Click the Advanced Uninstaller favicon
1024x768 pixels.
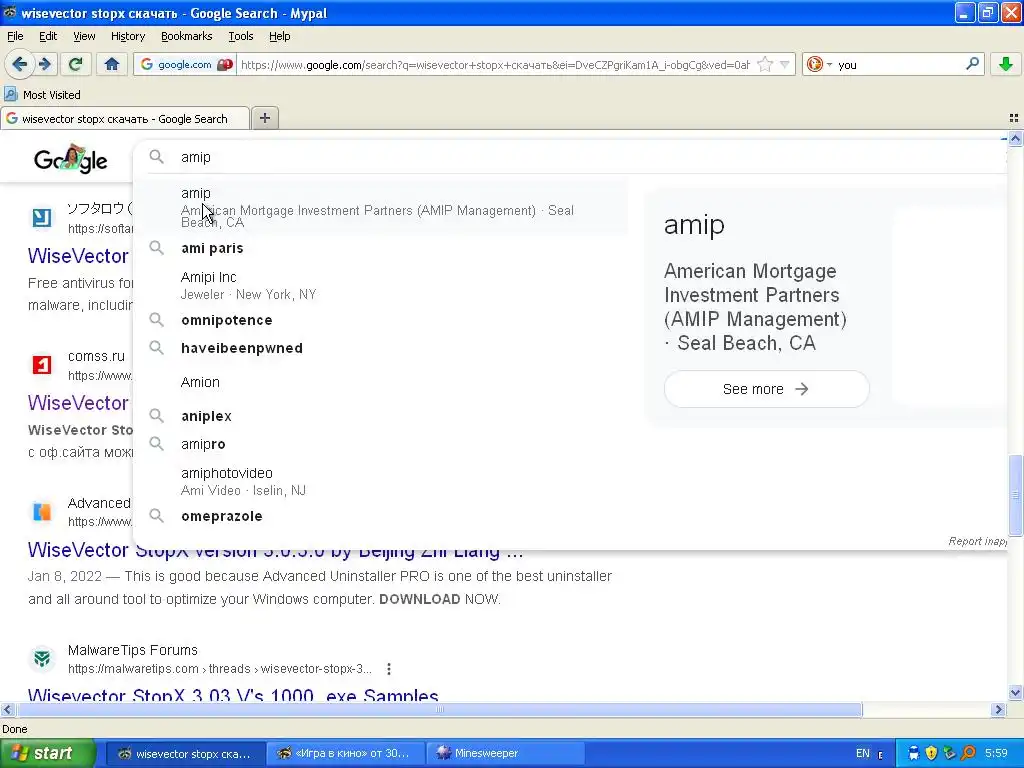[x=42, y=511]
